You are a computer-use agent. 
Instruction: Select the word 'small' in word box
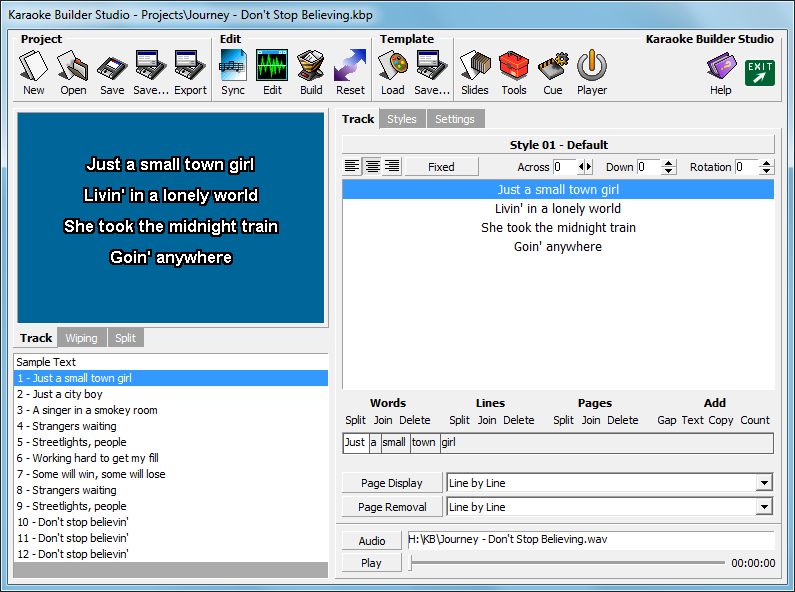394,442
